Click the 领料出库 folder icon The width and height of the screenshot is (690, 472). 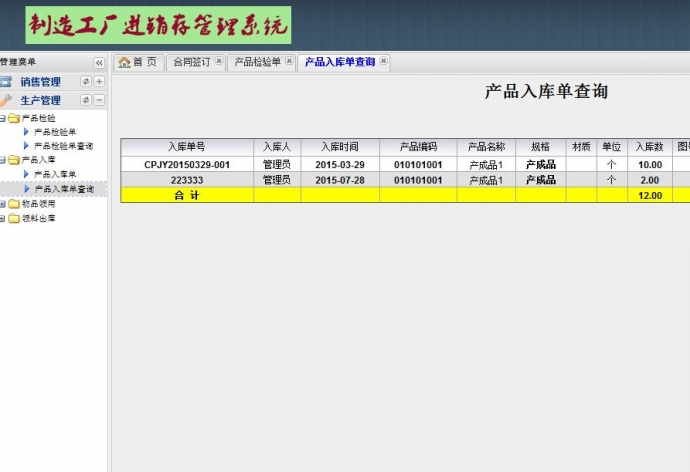coord(14,219)
